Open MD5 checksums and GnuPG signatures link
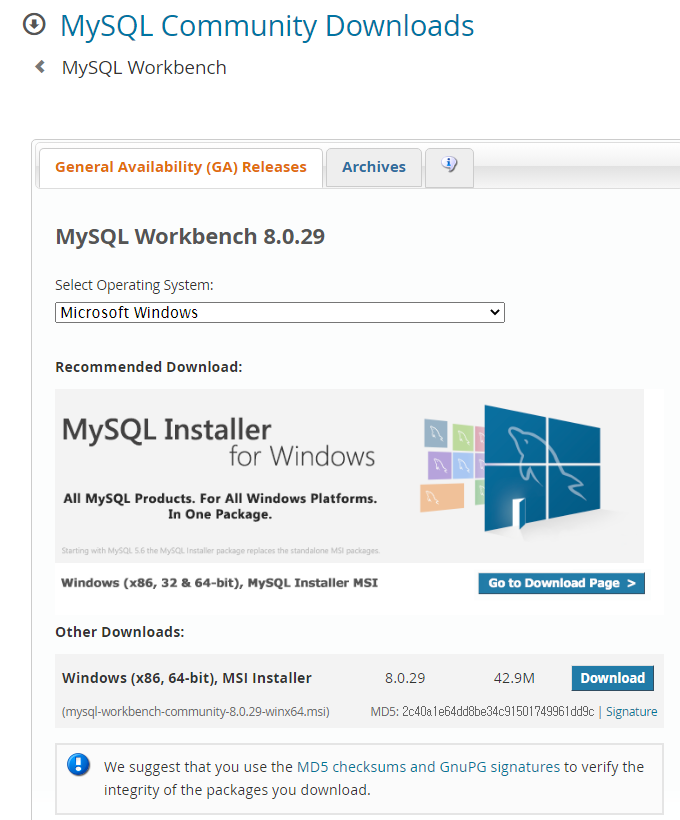This screenshot has width=680, height=820. point(428,767)
